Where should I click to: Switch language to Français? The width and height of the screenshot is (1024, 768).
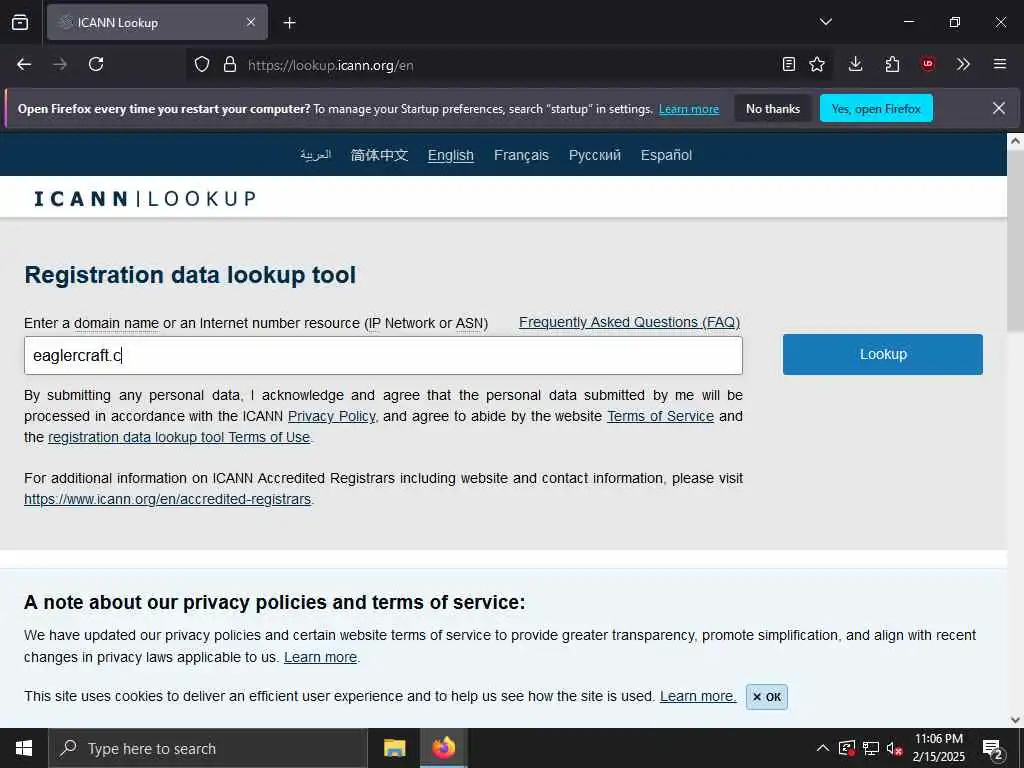(521, 155)
